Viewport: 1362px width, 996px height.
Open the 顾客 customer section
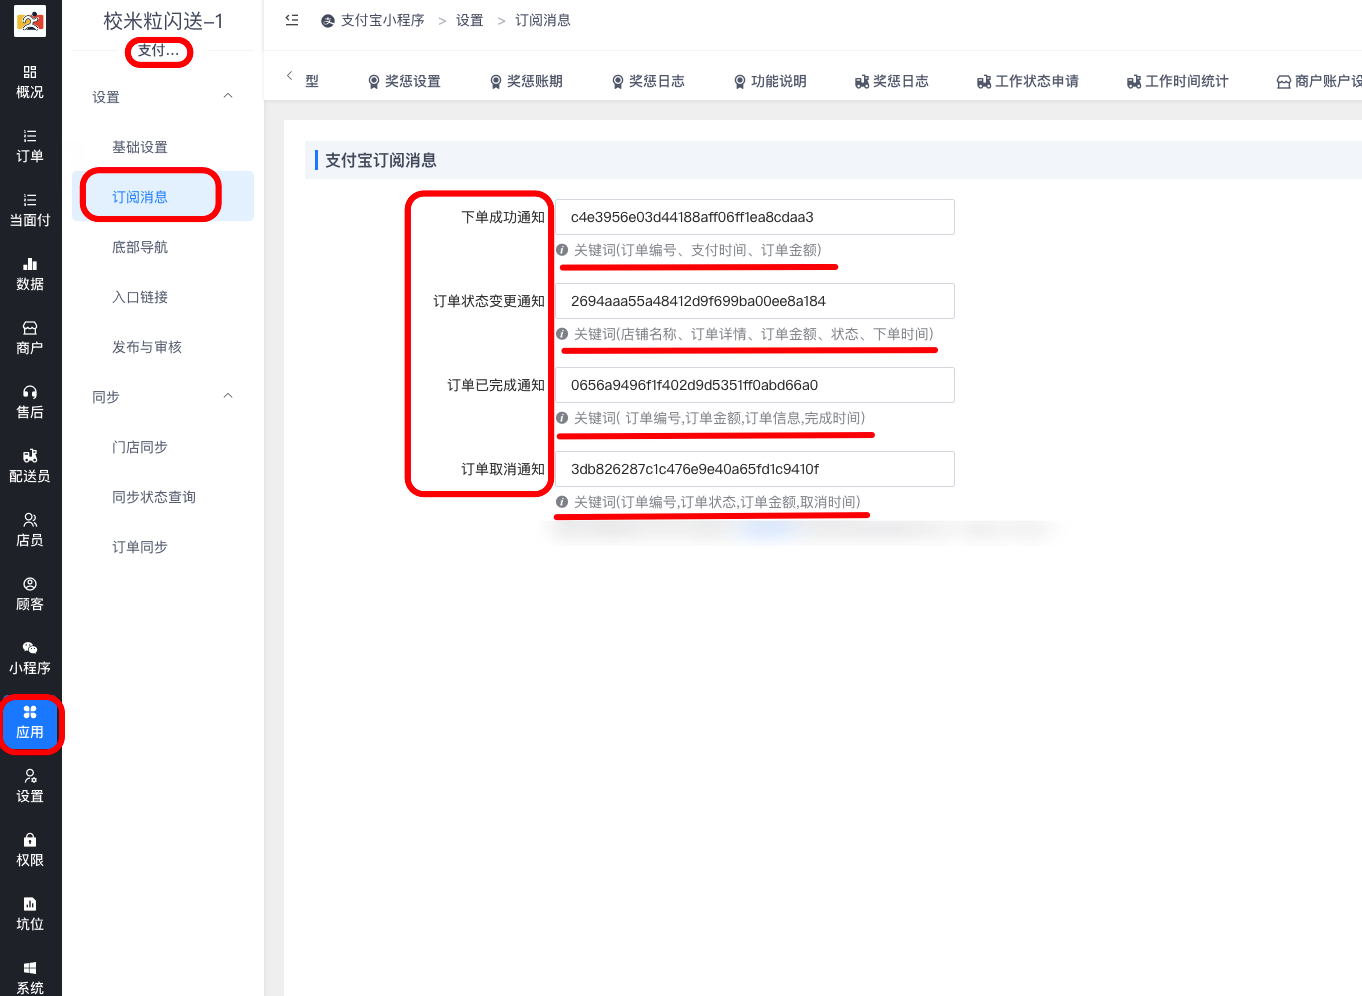pyautogui.click(x=30, y=591)
